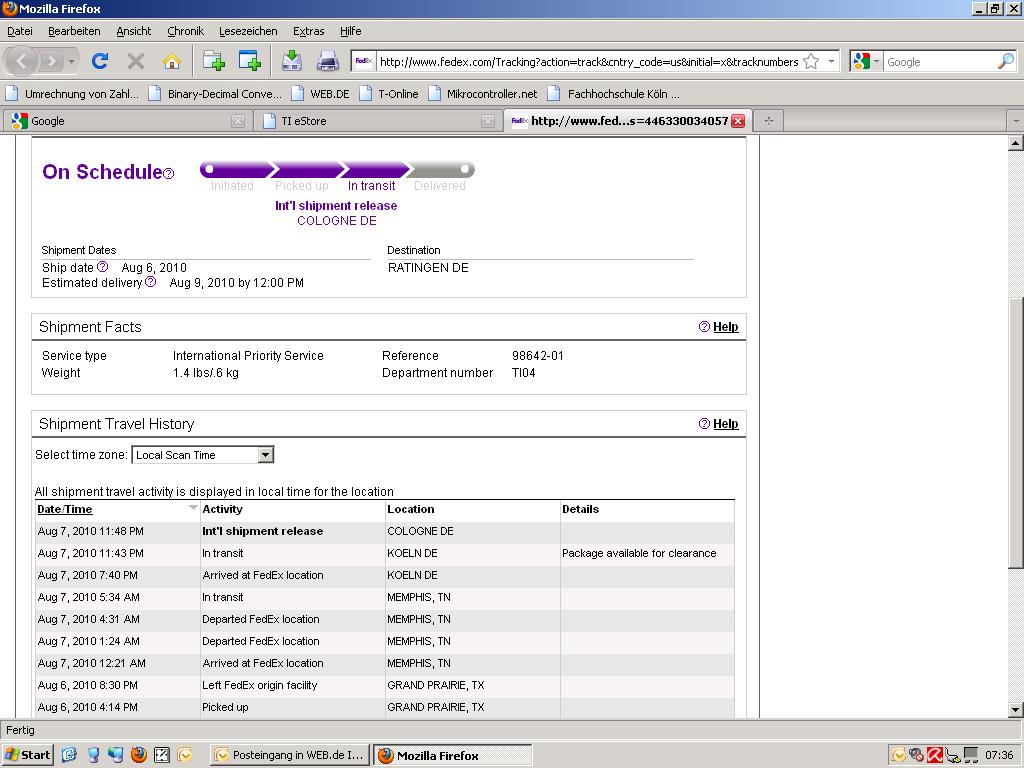Click the On Schedule help question icon
The image size is (1024, 768).
(168, 174)
